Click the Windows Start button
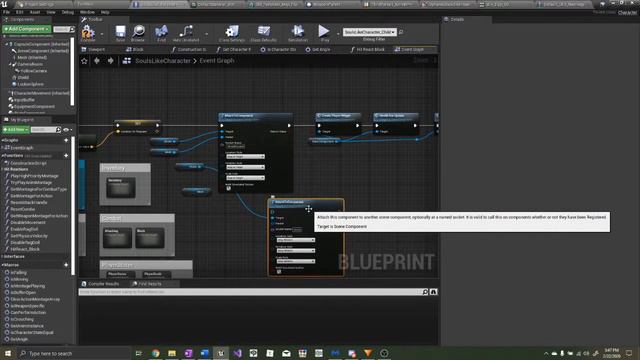 coord(8,353)
